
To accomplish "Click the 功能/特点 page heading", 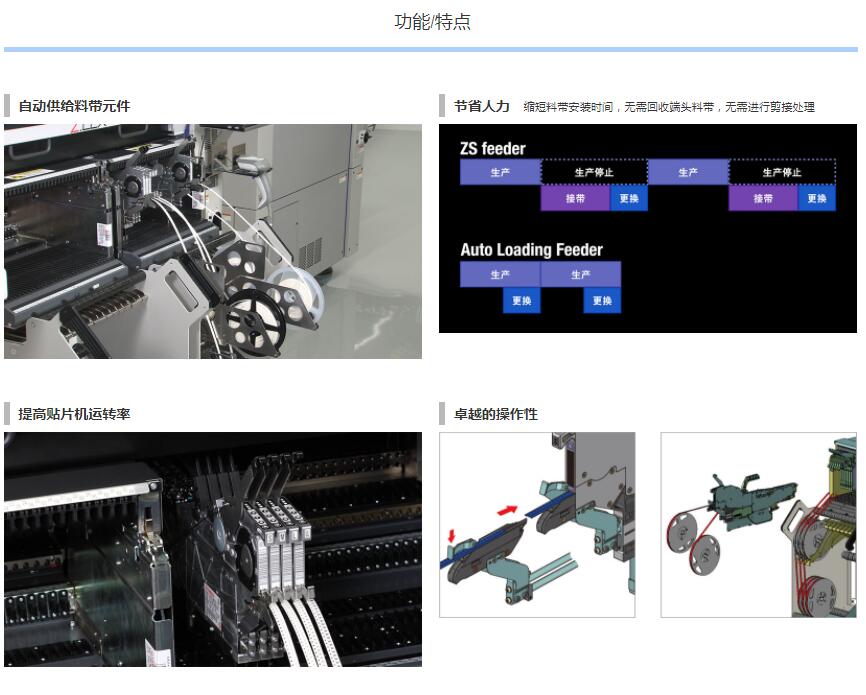I will [432, 22].
